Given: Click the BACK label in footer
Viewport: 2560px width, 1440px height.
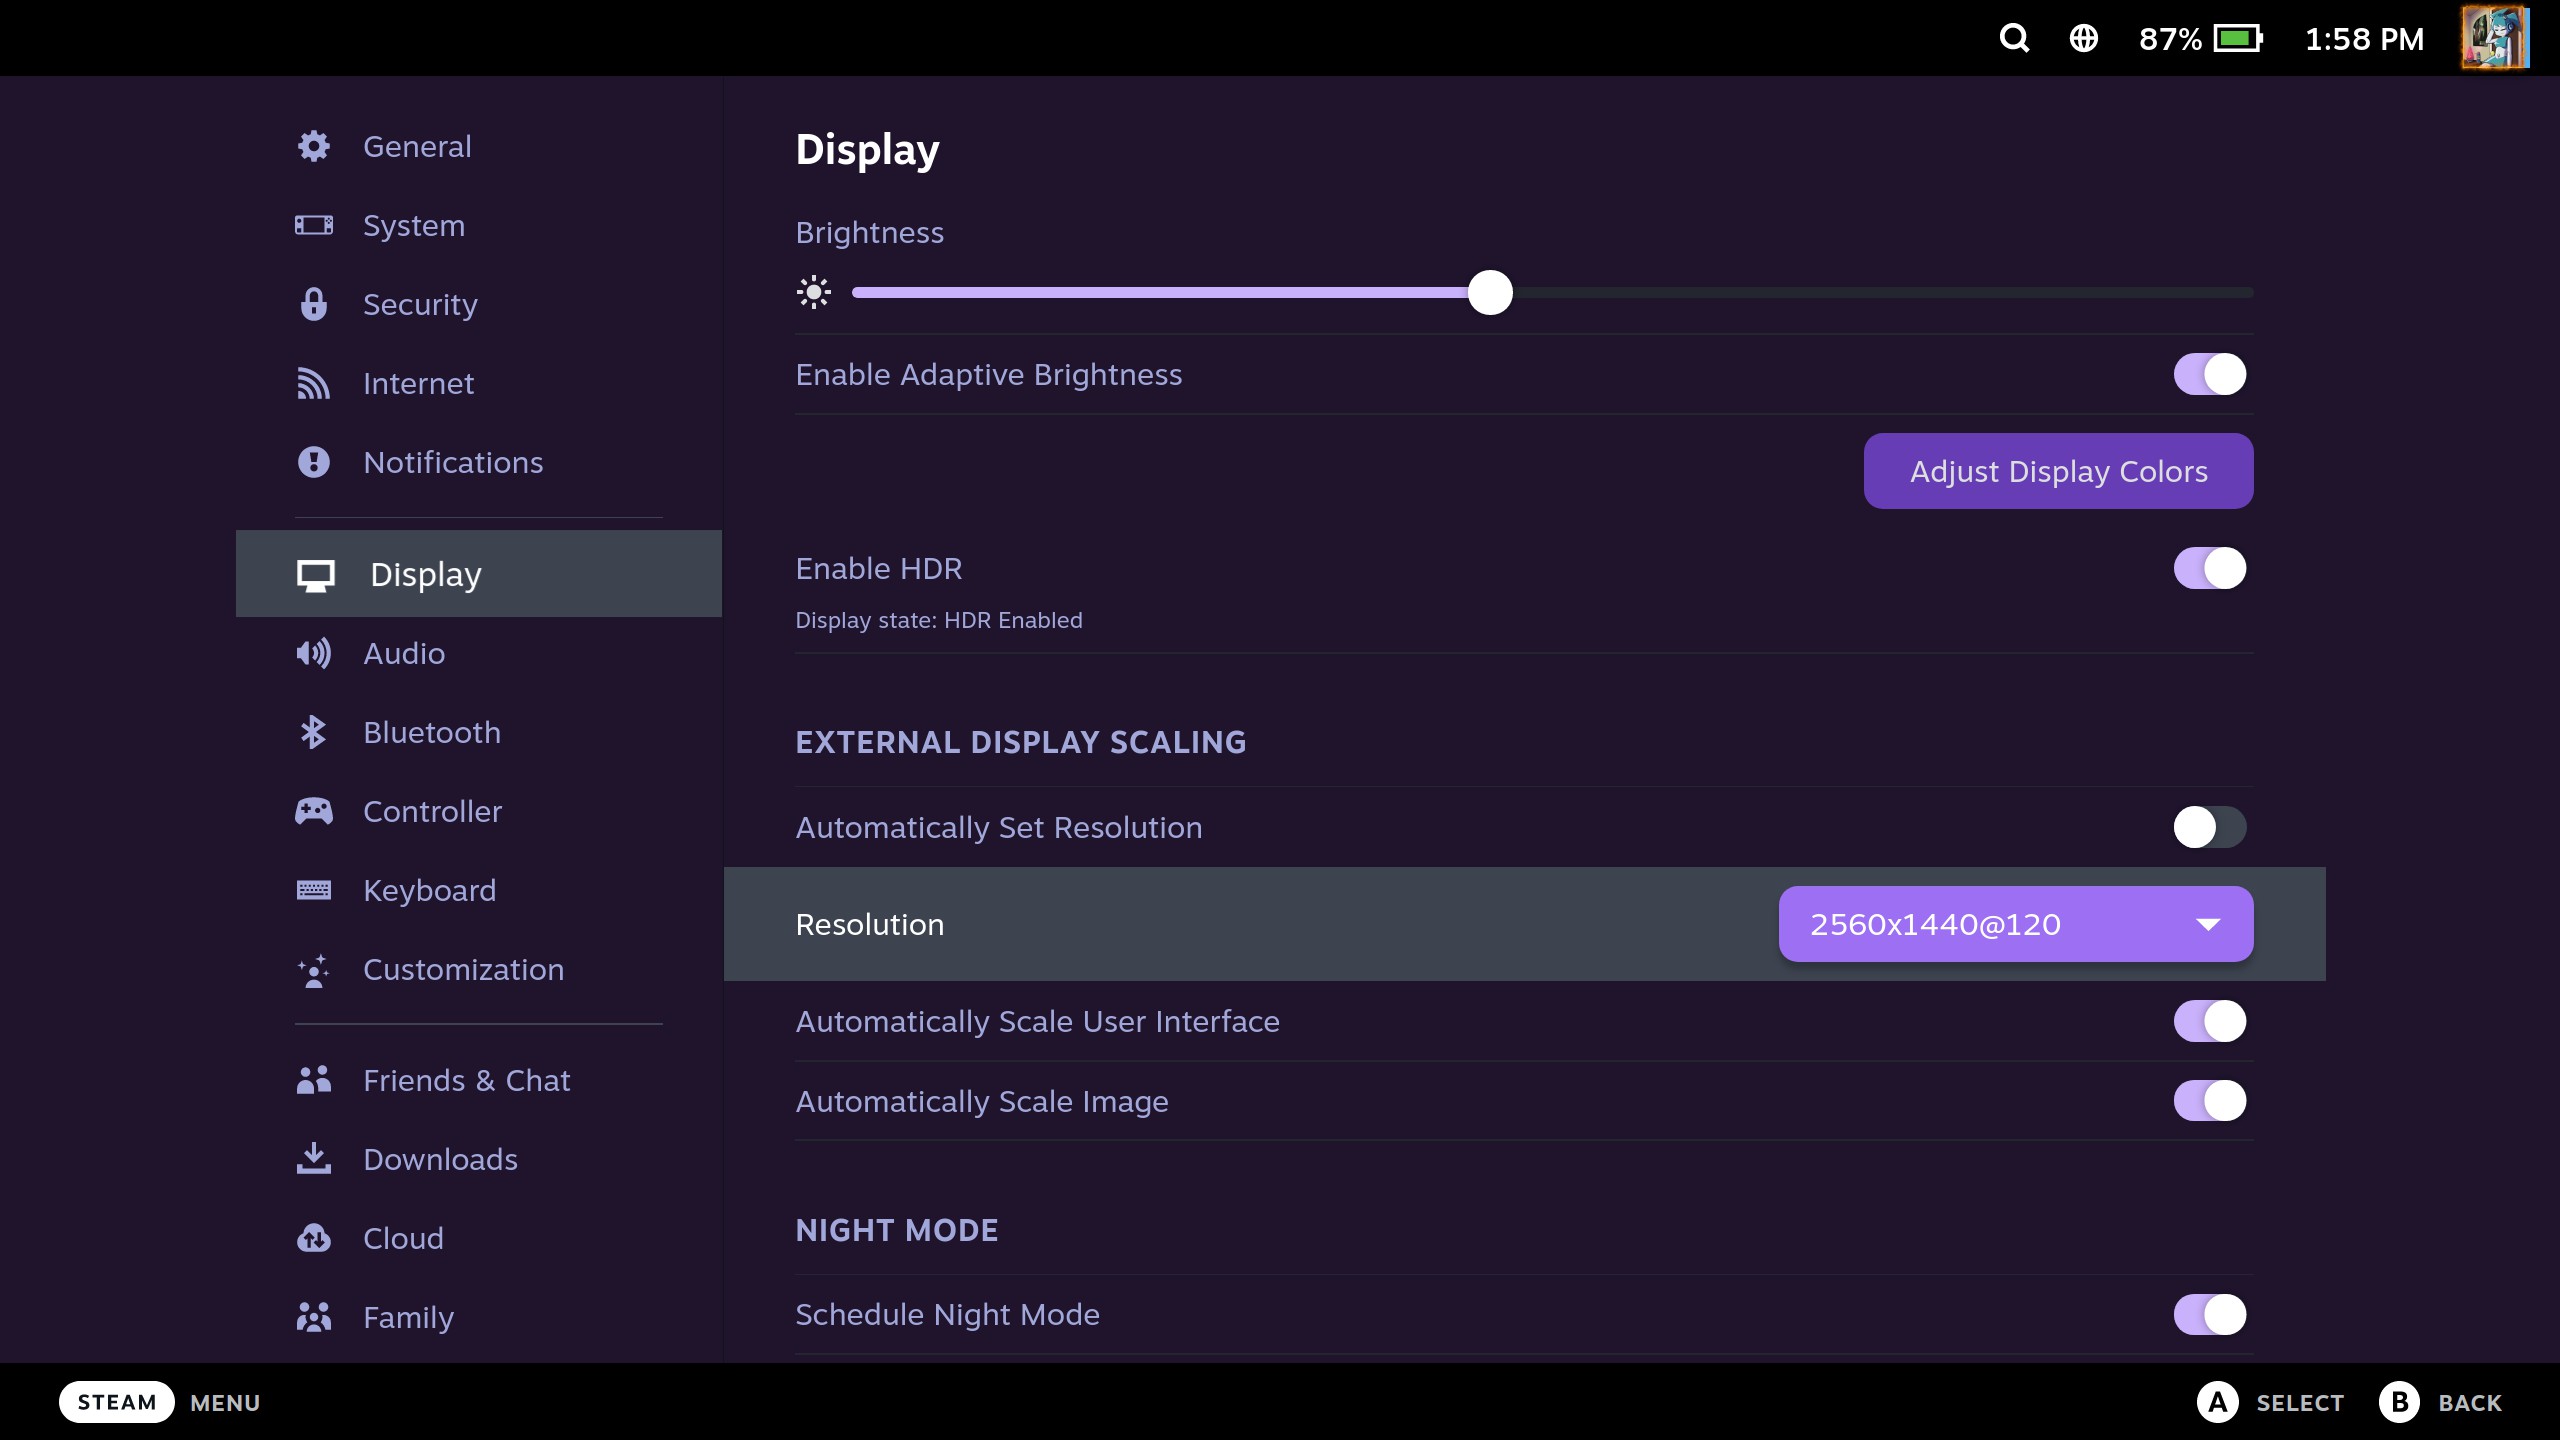Looking at the screenshot, I should (2470, 1403).
